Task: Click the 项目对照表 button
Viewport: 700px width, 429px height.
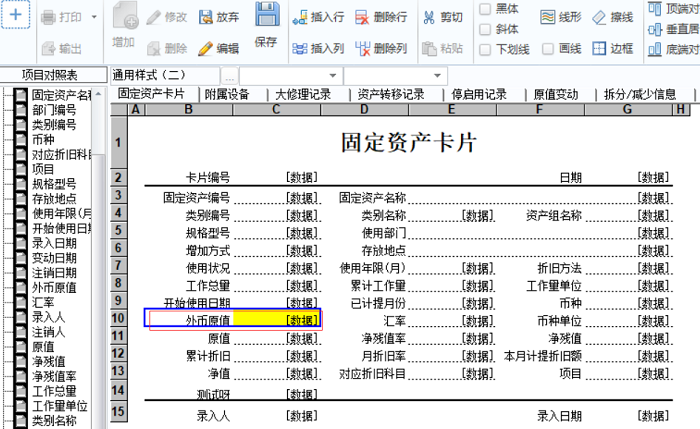Action: tap(54, 75)
